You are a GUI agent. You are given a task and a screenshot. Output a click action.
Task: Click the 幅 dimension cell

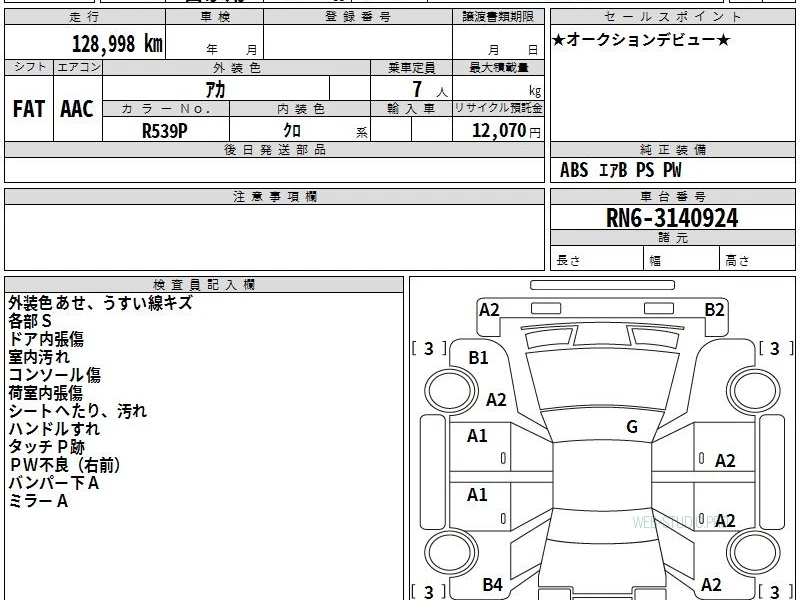point(682,260)
